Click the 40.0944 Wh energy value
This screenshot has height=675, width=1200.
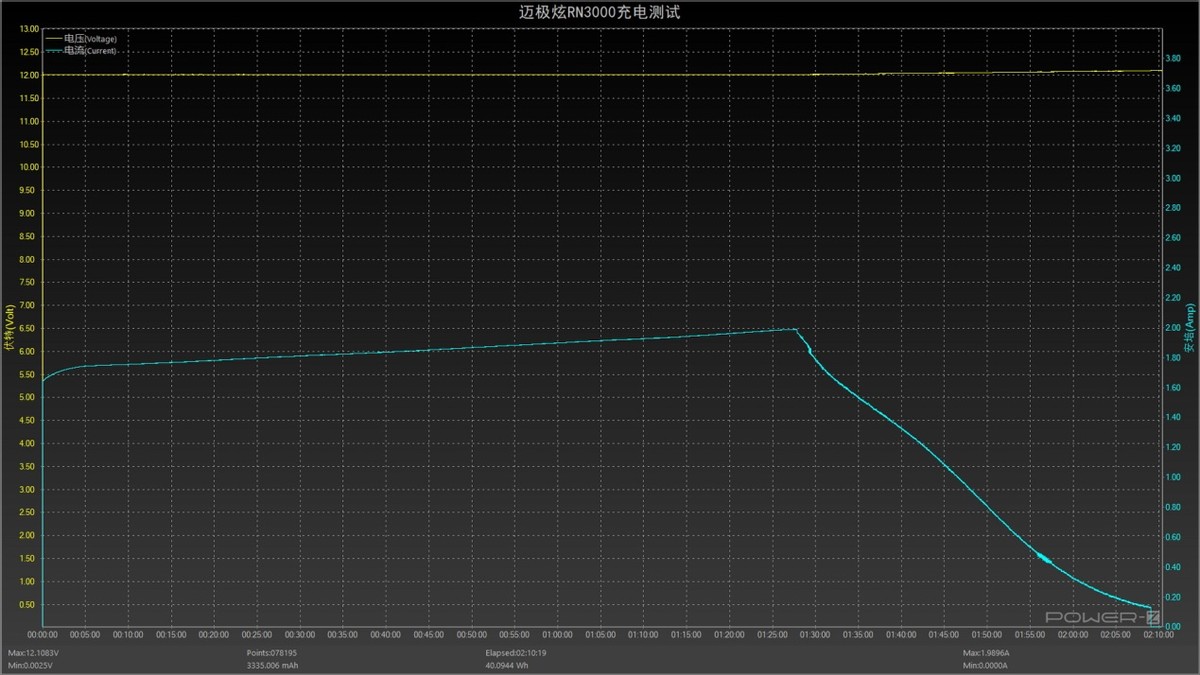[x=507, y=664]
